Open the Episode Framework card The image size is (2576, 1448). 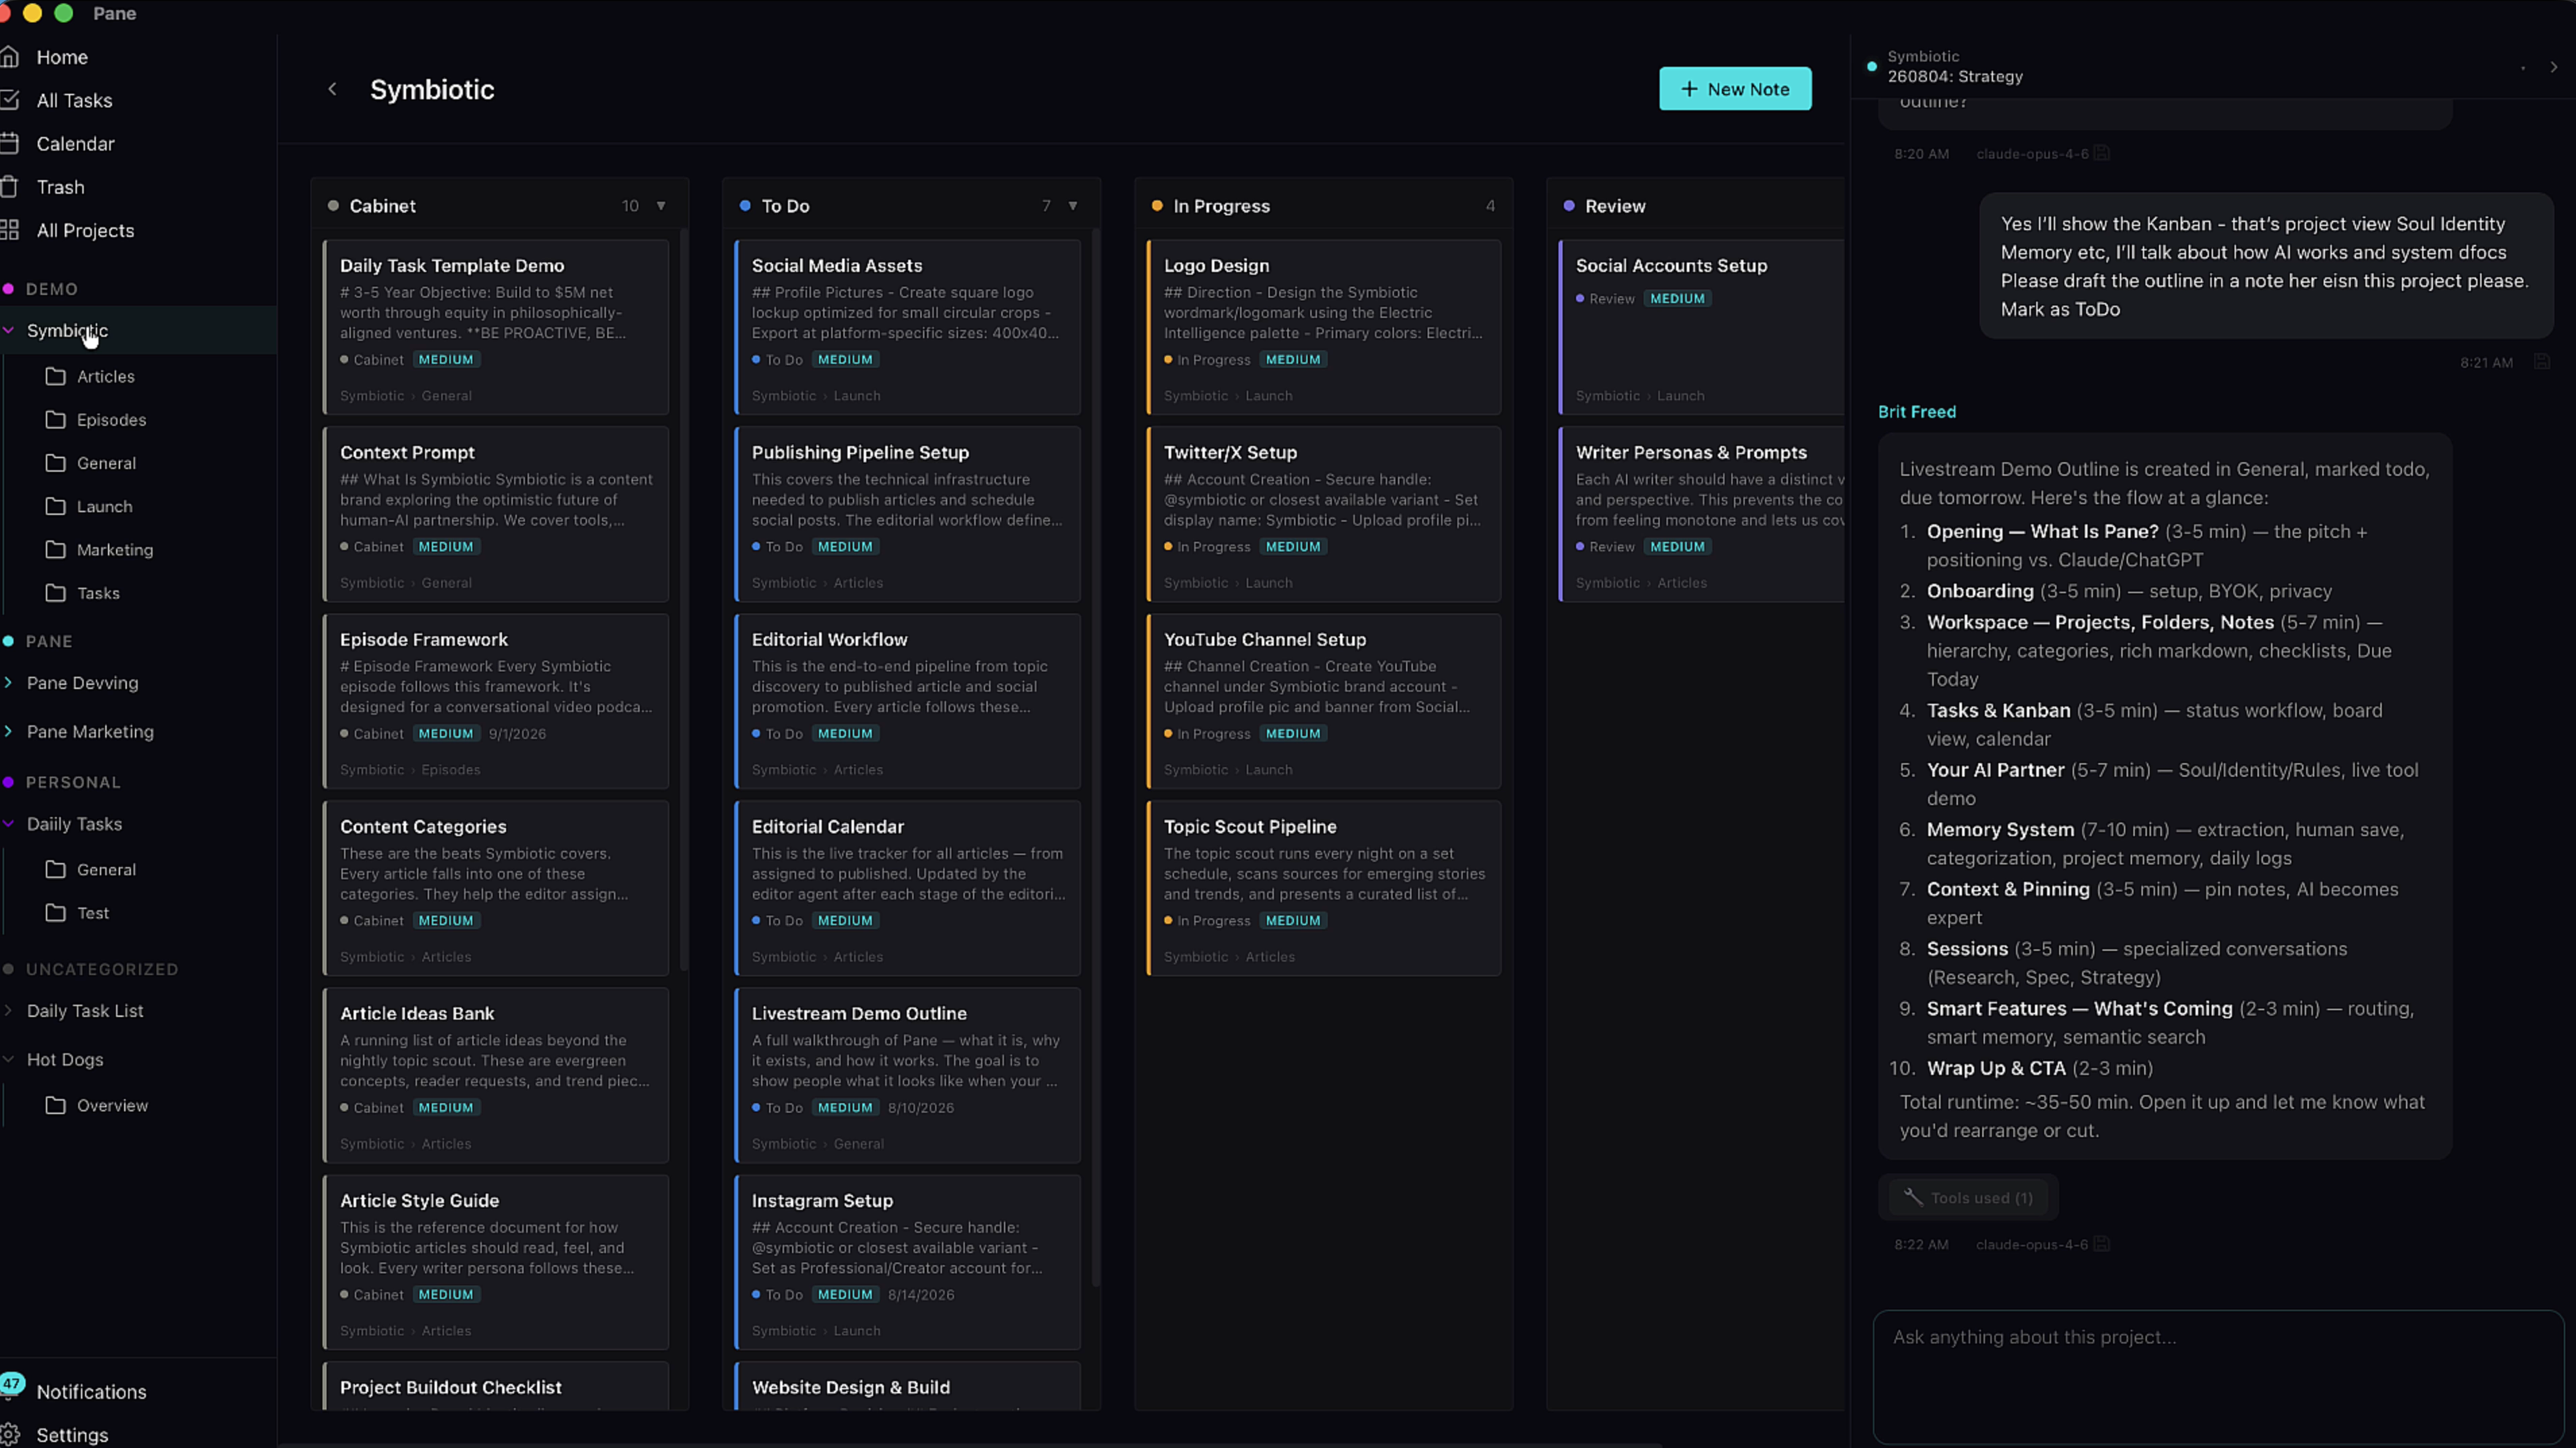click(x=495, y=701)
